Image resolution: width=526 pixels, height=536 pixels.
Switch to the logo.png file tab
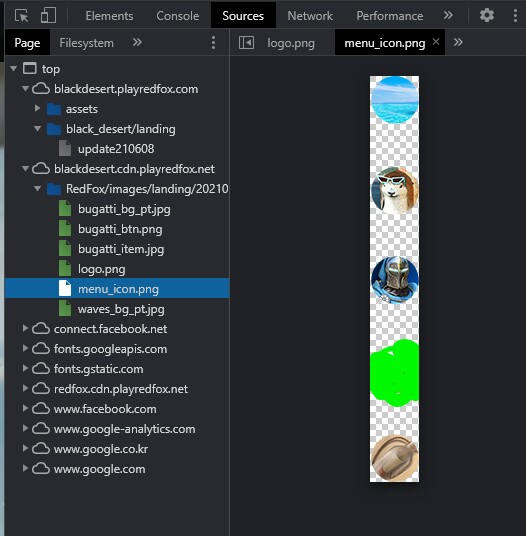coord(291,43)
